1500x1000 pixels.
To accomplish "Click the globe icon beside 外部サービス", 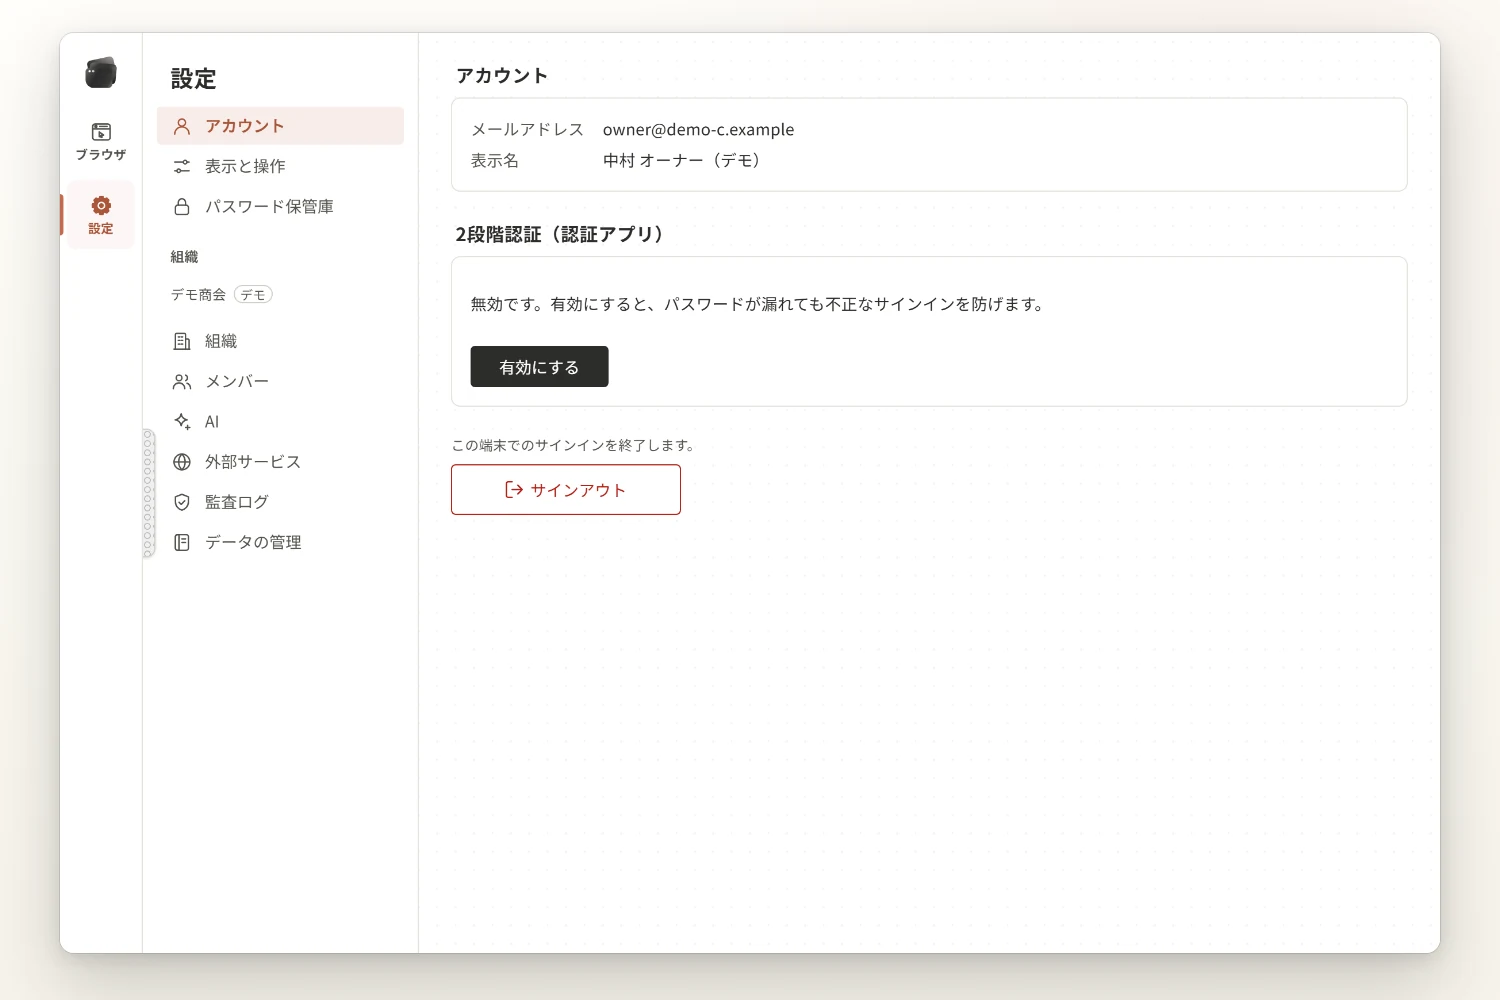I will pyautogui.click(x=182, y=461).
